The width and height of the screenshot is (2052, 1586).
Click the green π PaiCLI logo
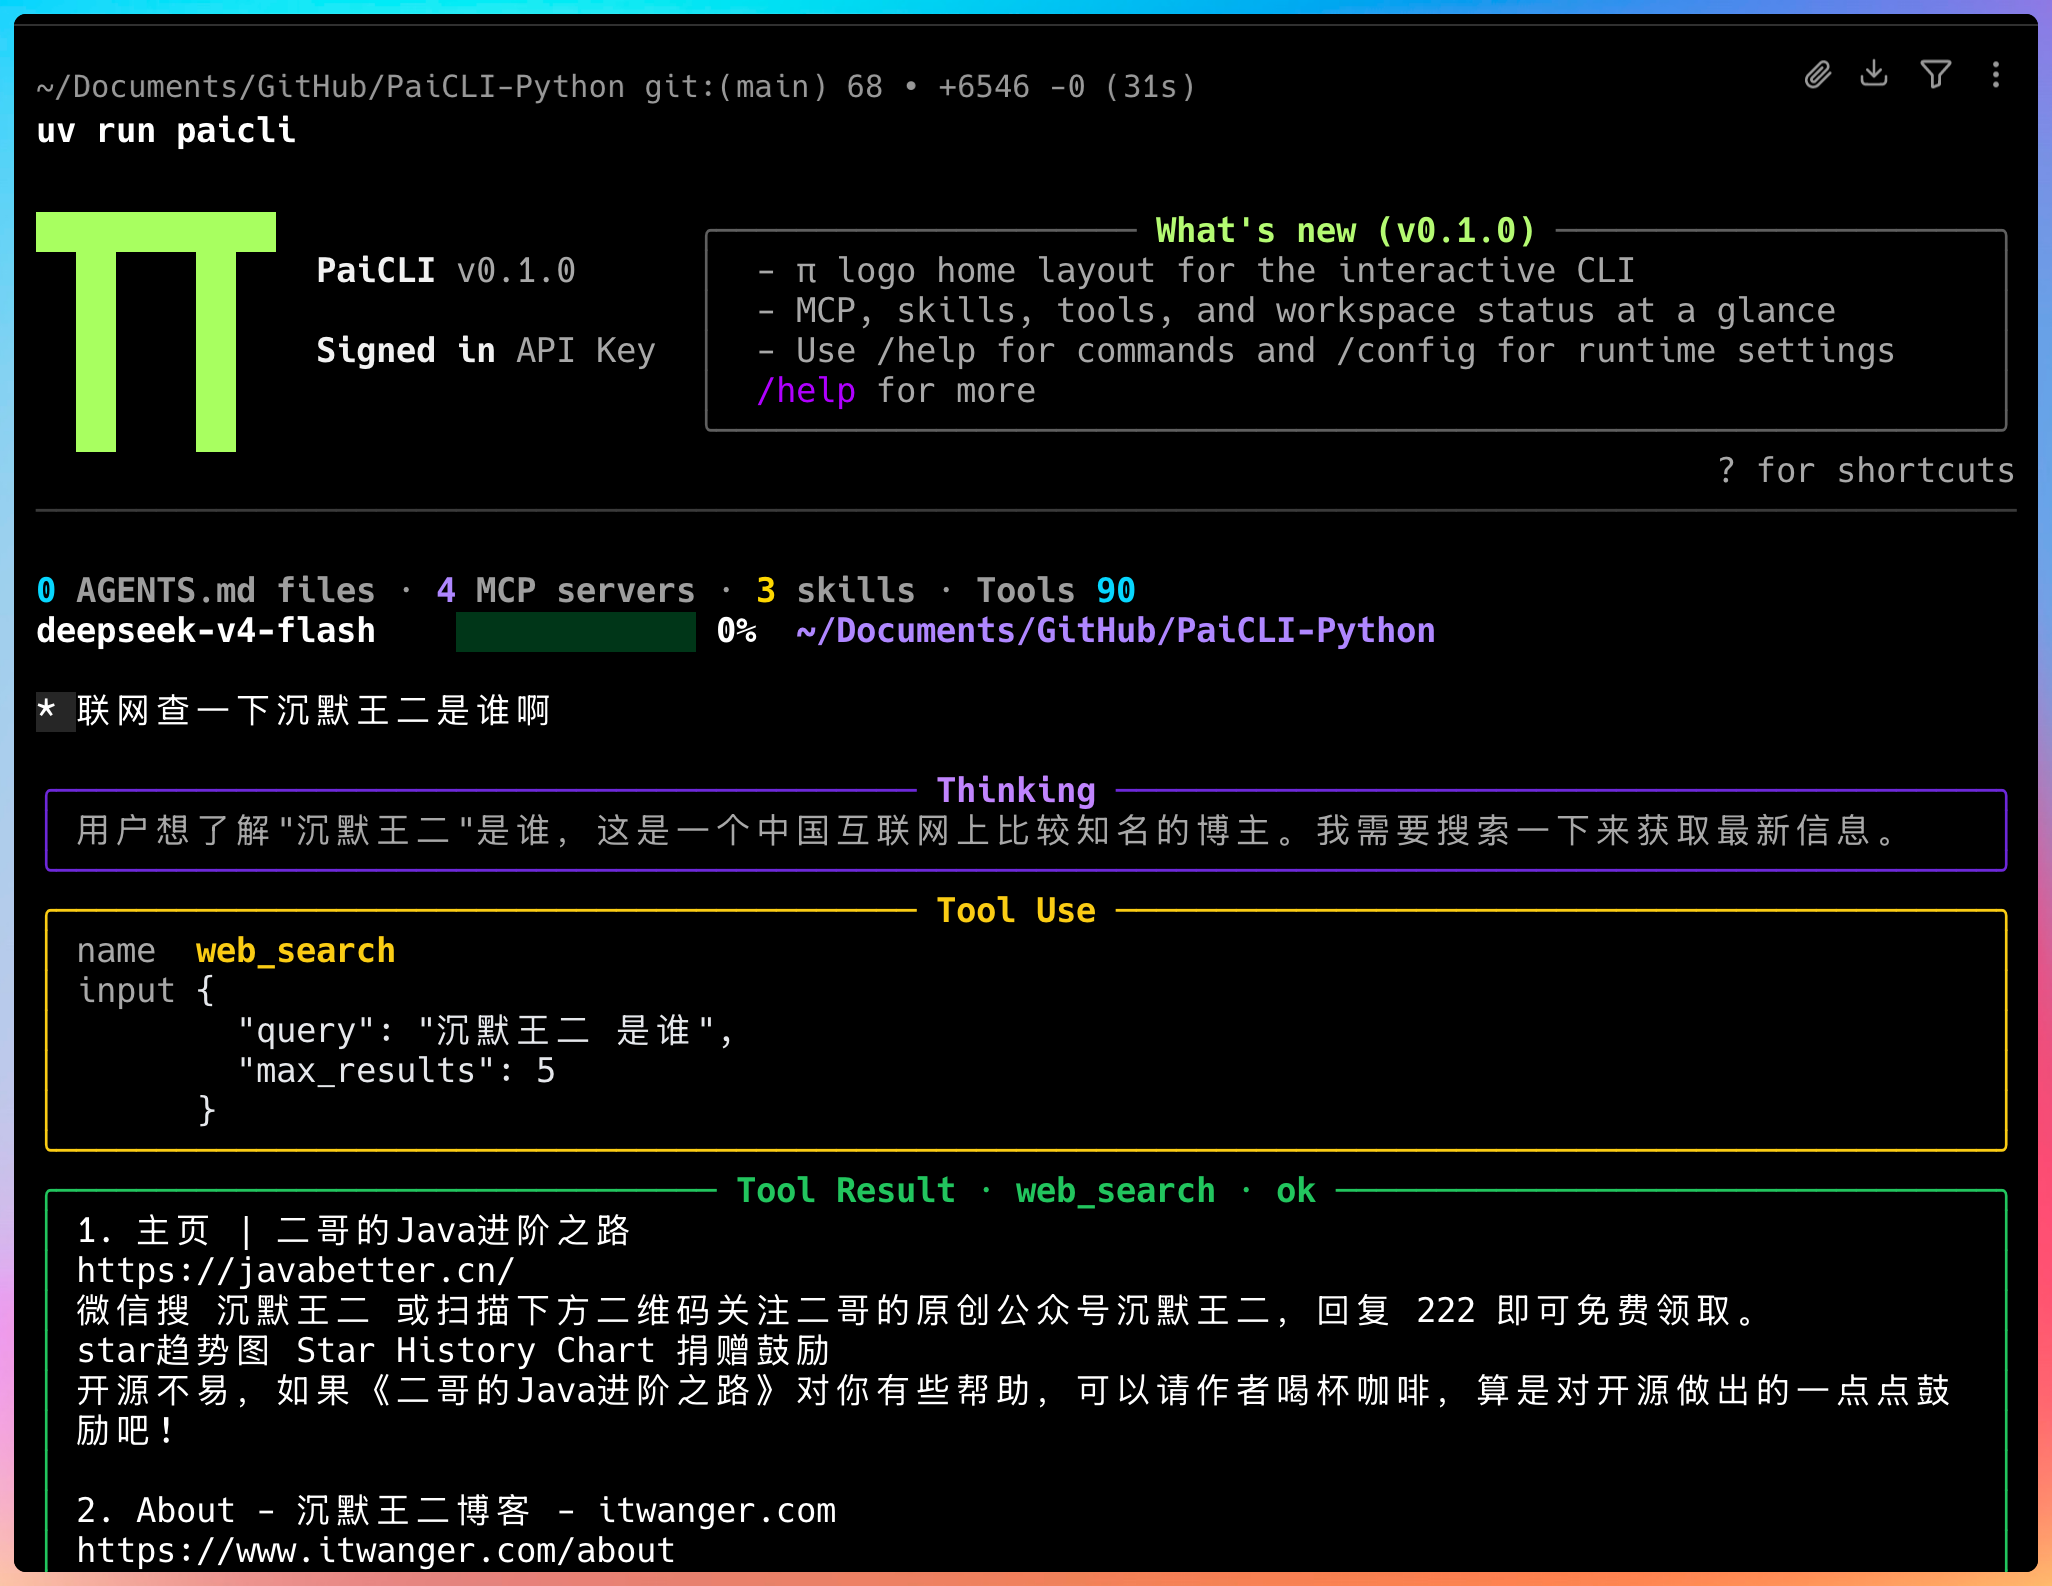156,331
